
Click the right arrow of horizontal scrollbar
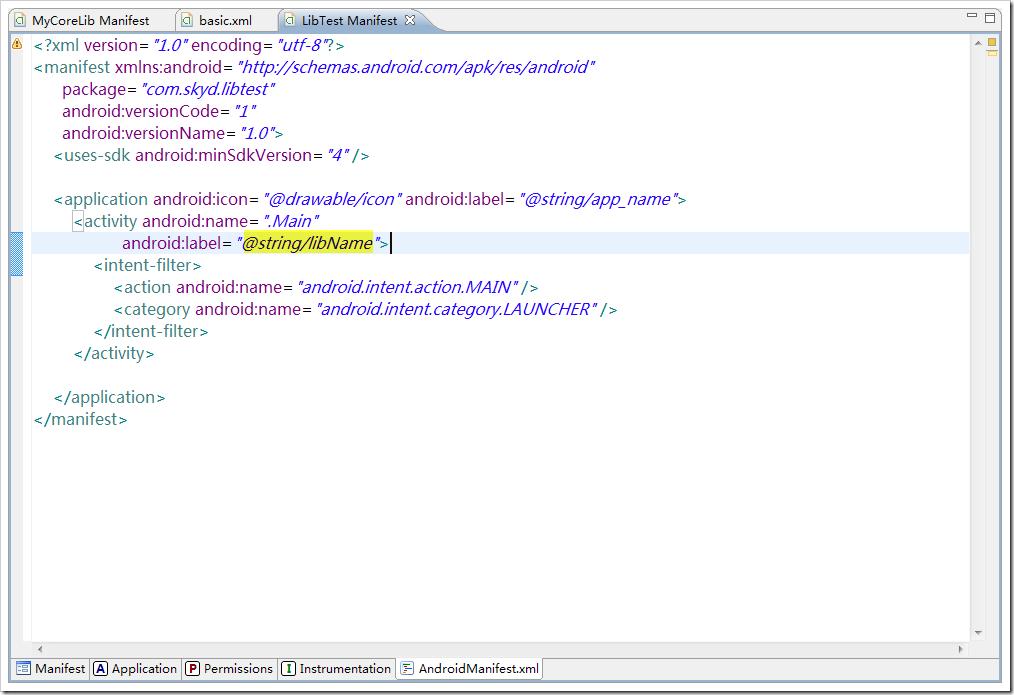[961, 646]
